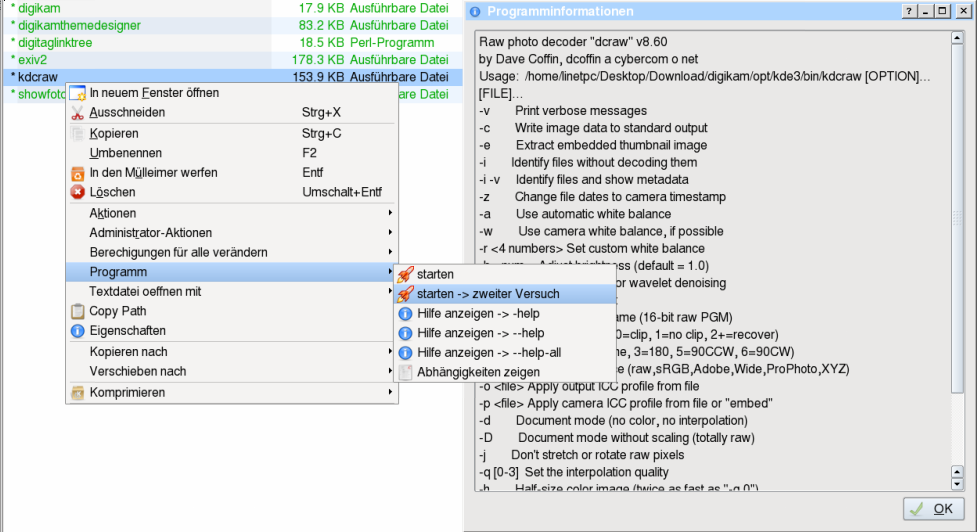The width and height of the screenshot is (977, 532).
Task: Click the clipboard icon beside Copy Path
Action: [x=77, y=311]
